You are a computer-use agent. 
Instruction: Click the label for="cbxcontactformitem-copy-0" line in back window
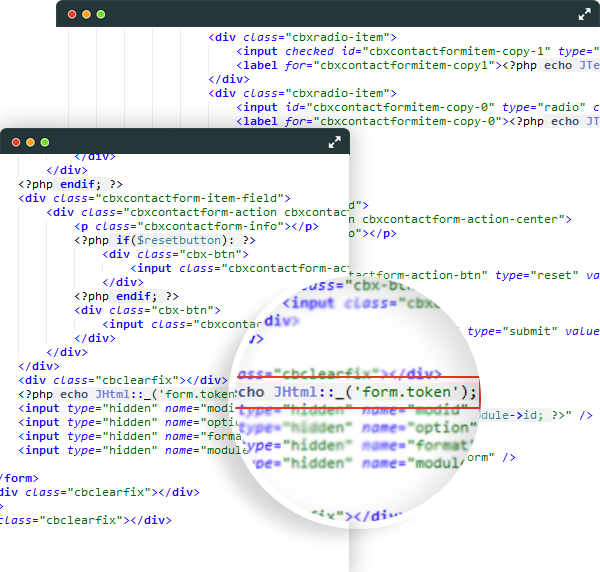pos(418,122)
